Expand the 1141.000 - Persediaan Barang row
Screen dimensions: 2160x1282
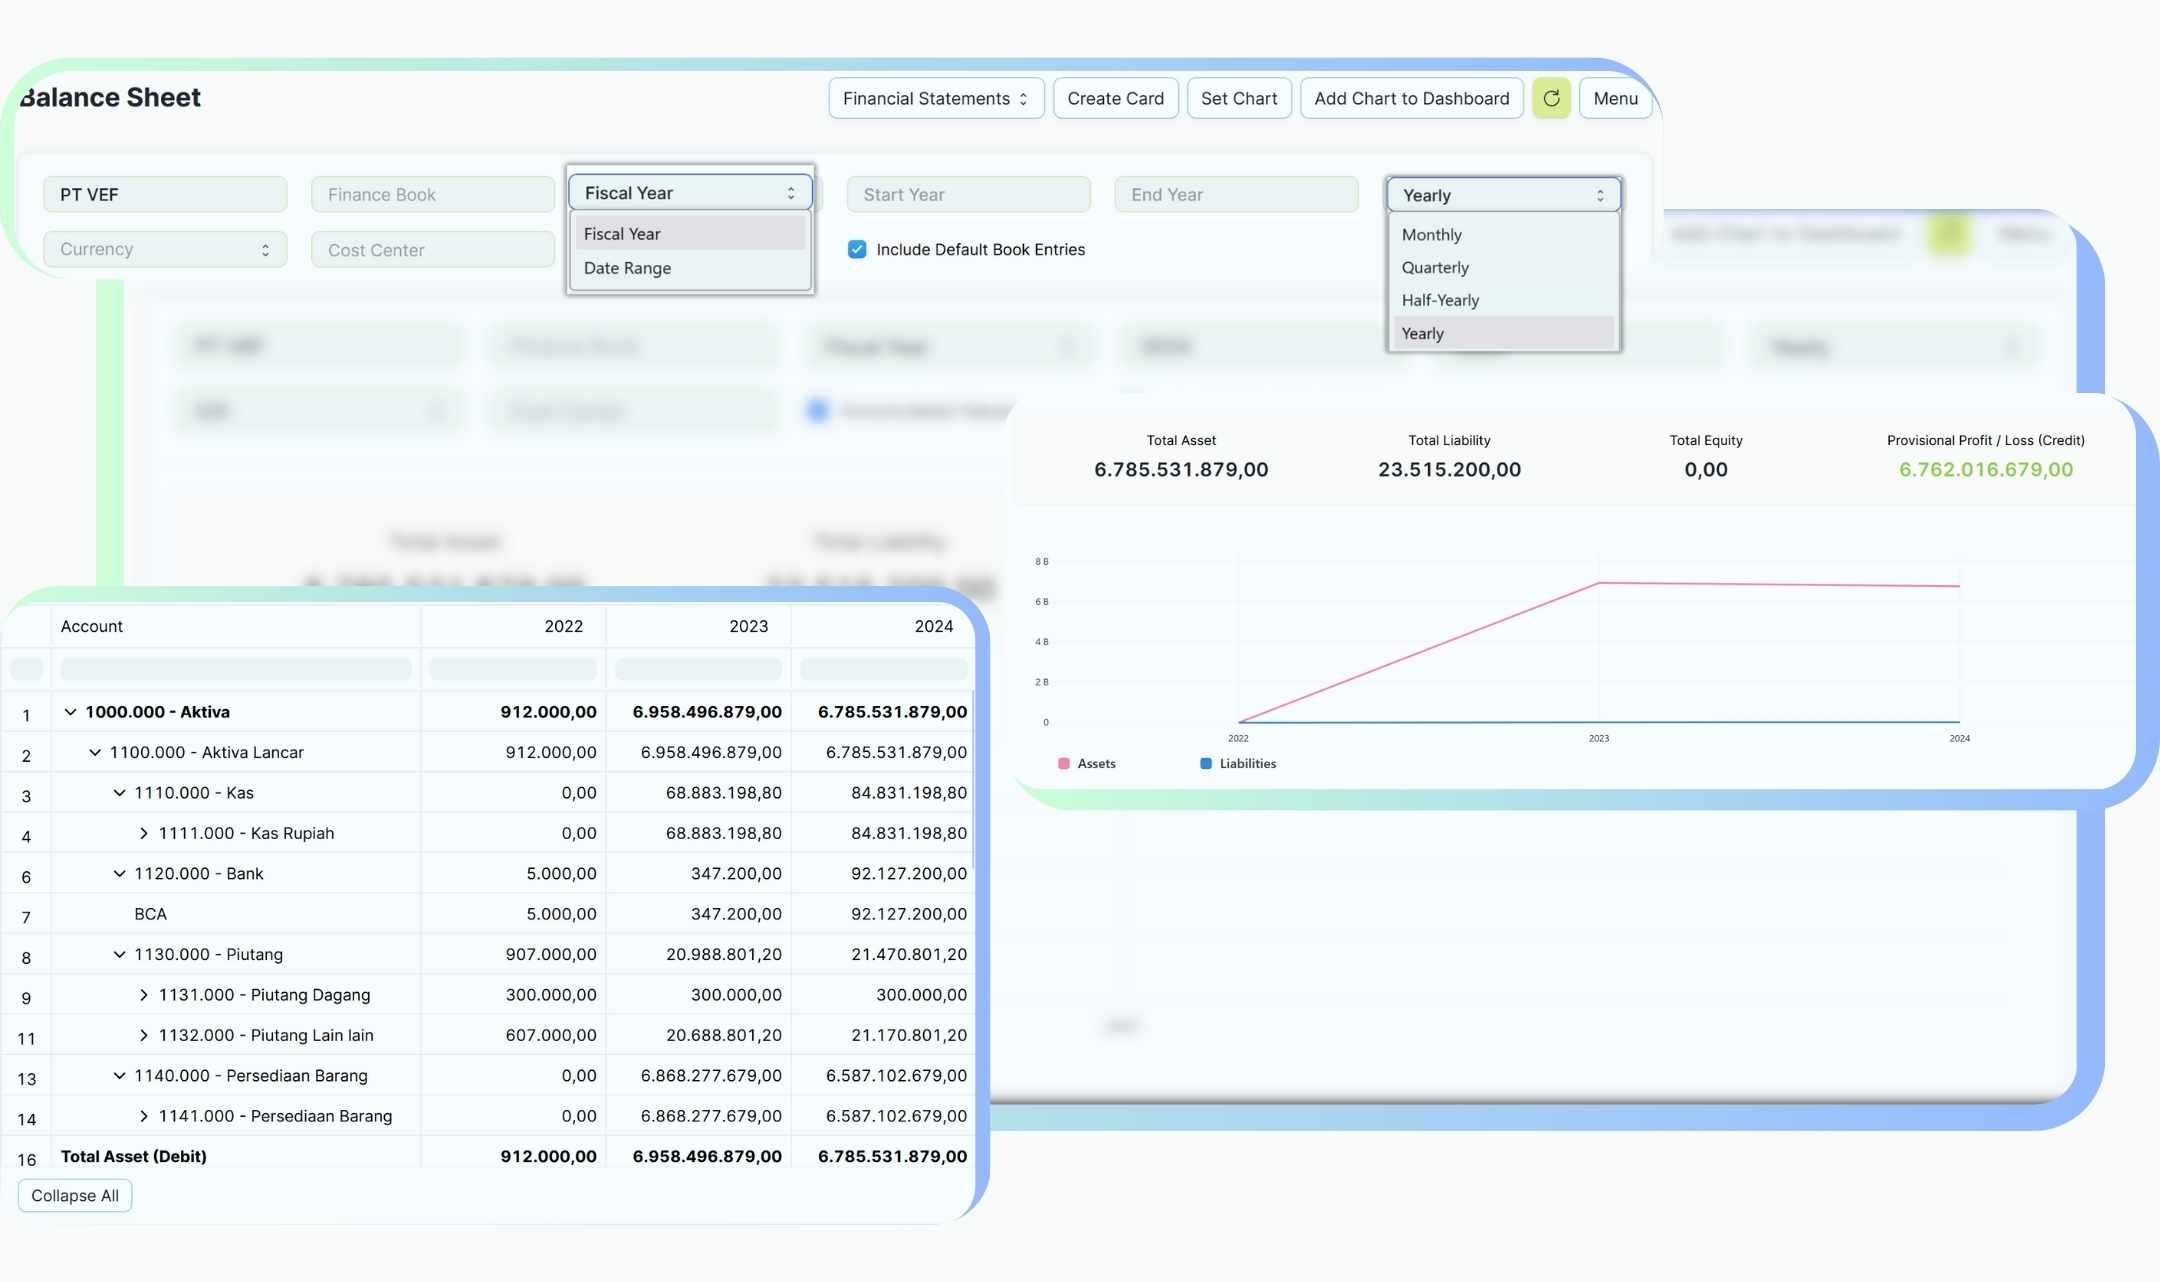coord(143,1116)
